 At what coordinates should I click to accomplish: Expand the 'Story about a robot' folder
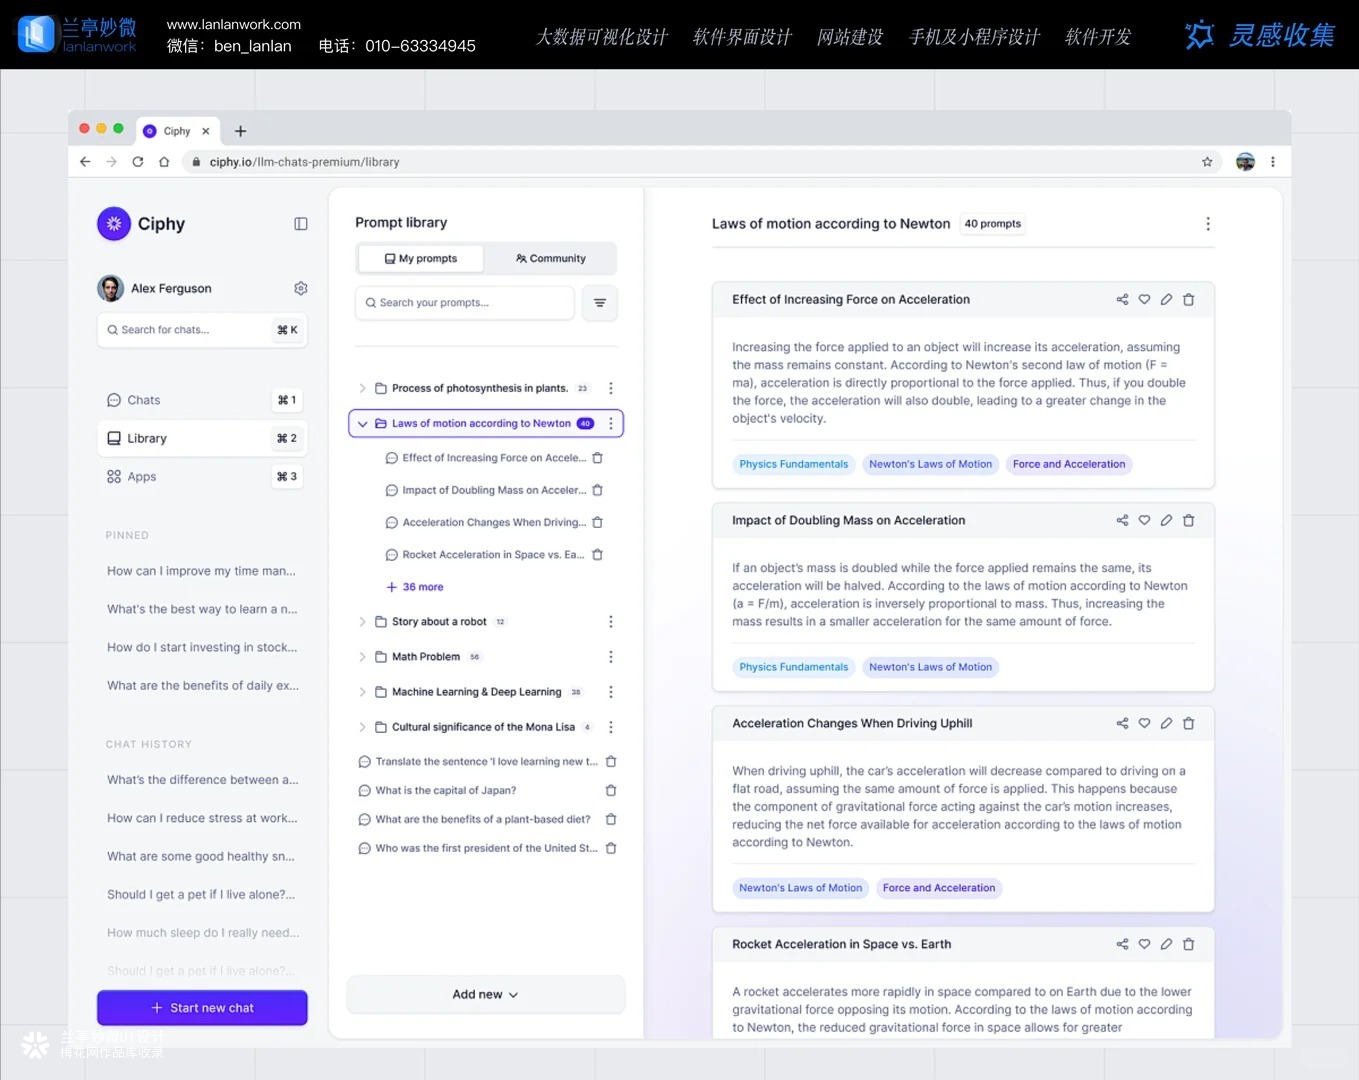tap(362, 622)
